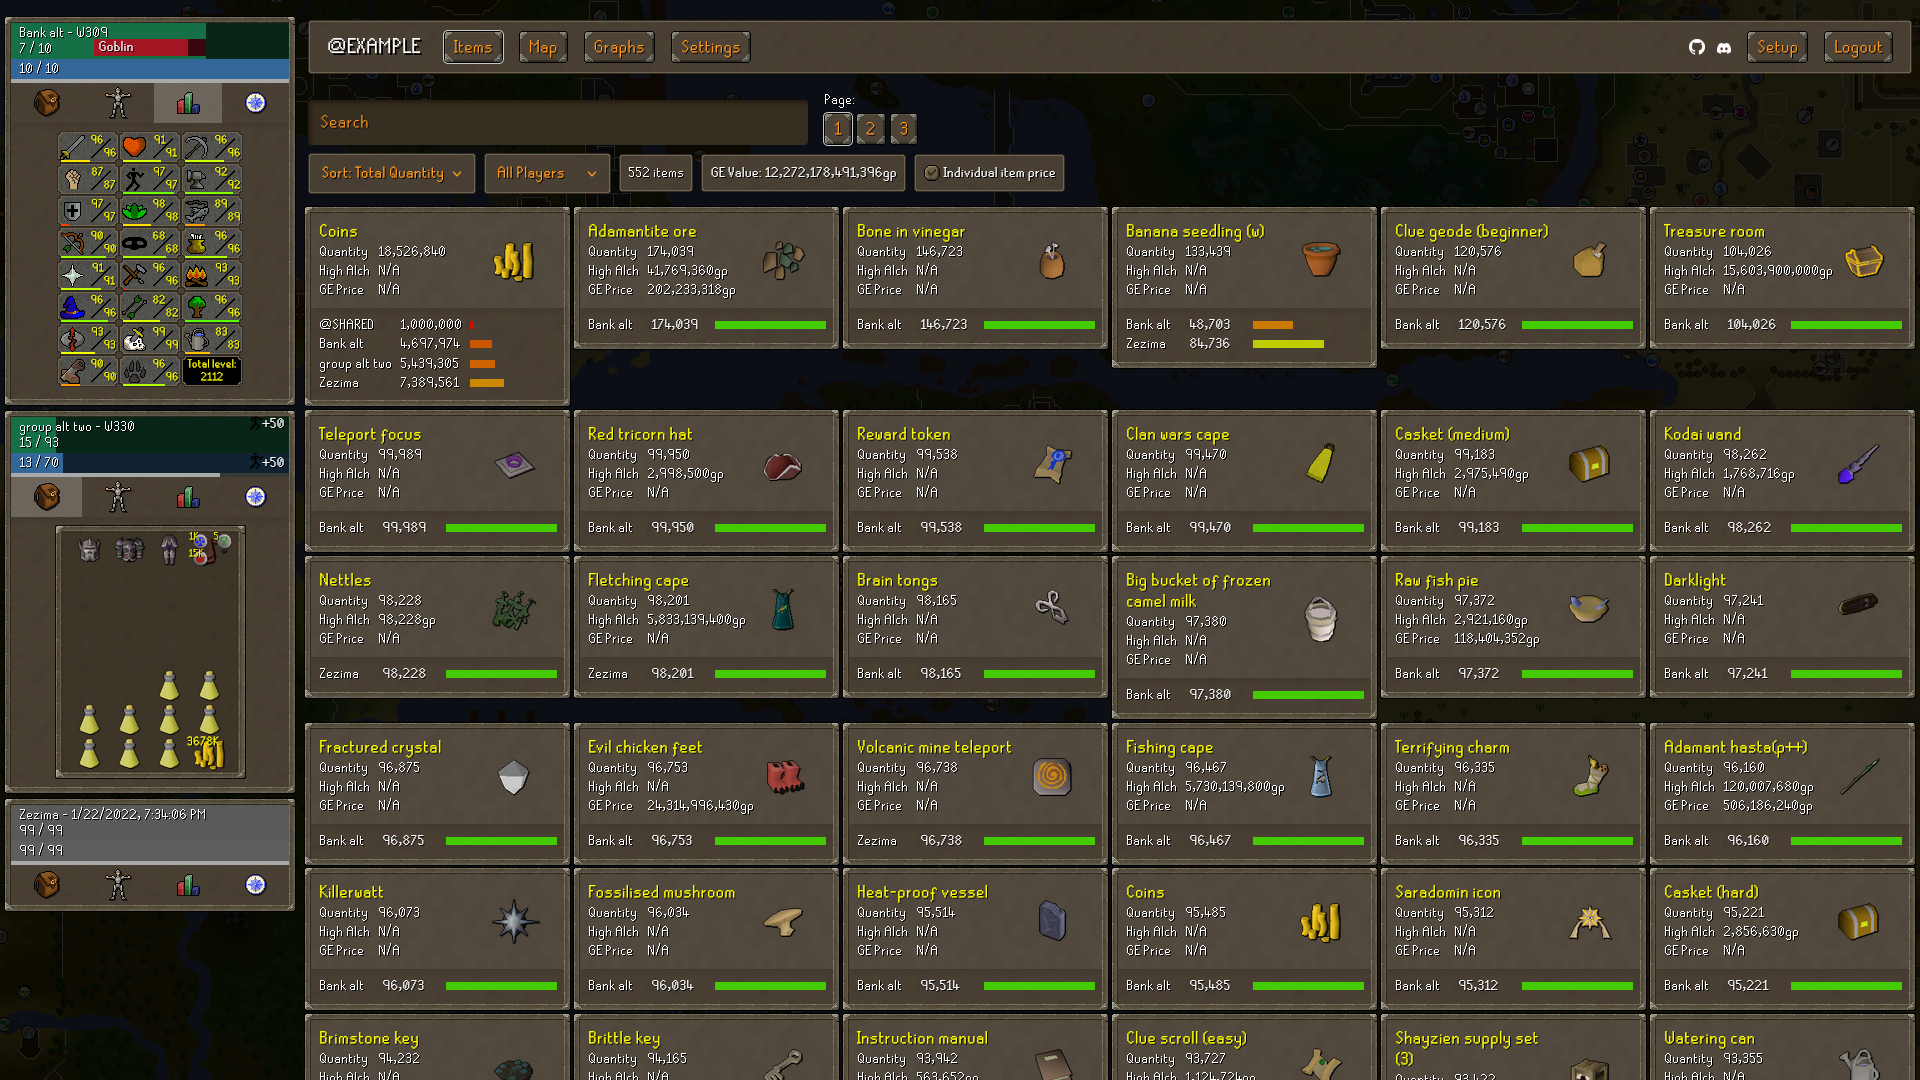Go to page 2 of items
This screenshot has width=1920, height=1080.
pyautogui.click(x=870, y=128)
